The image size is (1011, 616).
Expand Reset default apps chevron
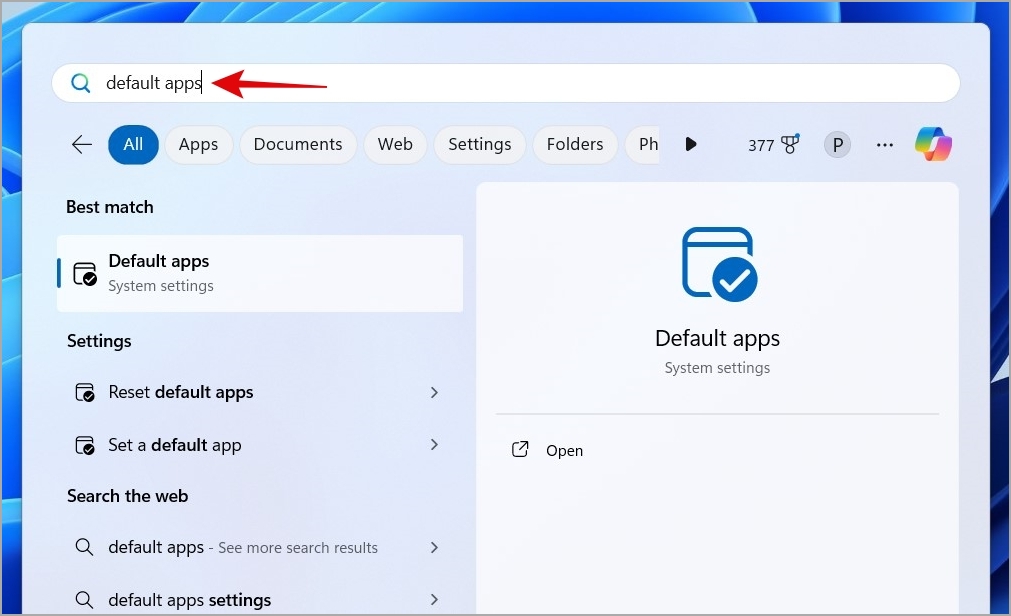[434, 392]
